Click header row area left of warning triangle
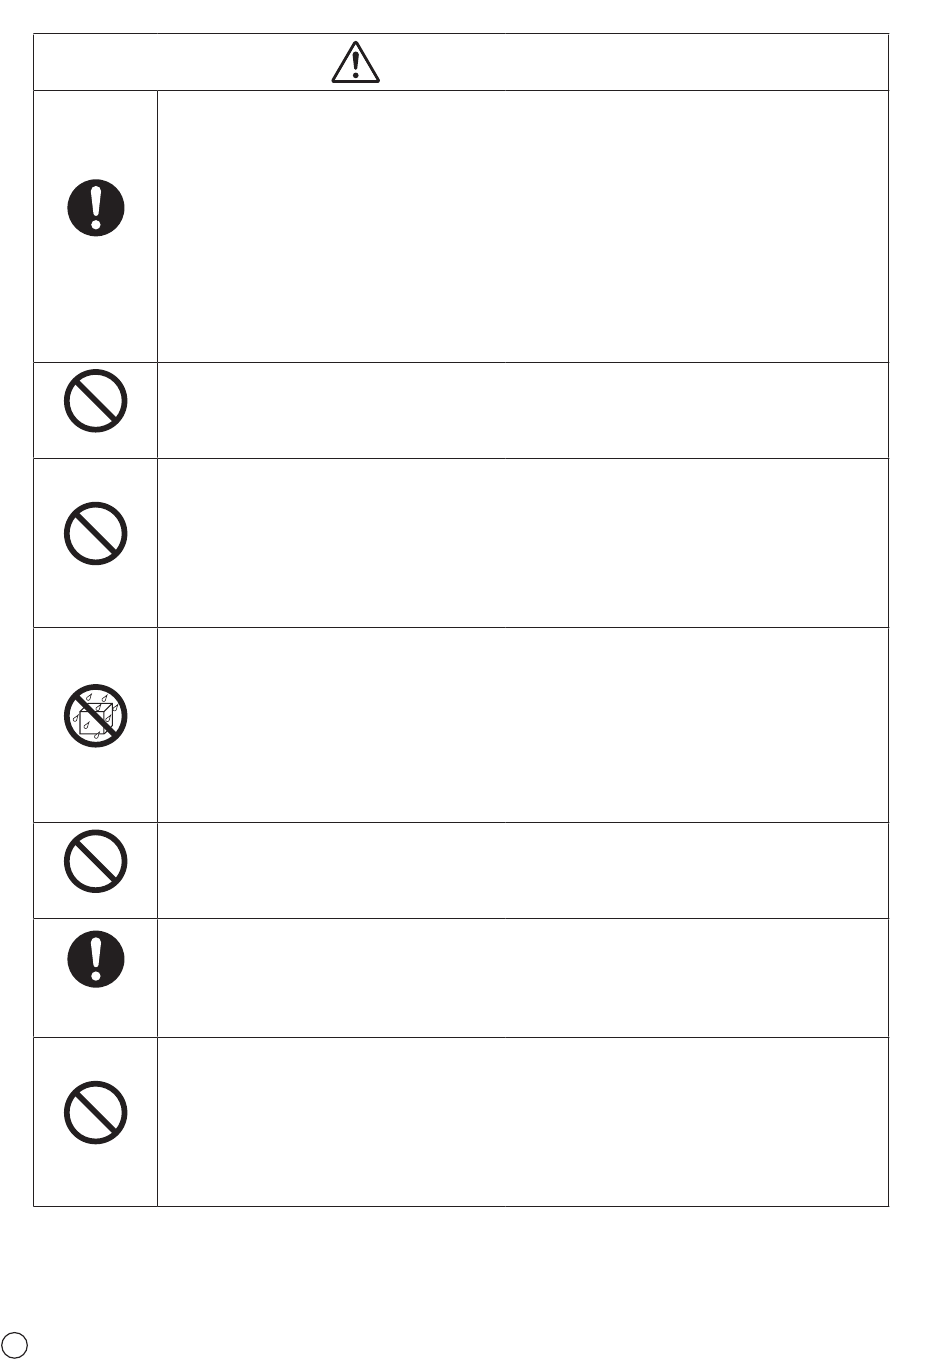The width and height of the screenshot is (950, 1364). pos(182,62)
